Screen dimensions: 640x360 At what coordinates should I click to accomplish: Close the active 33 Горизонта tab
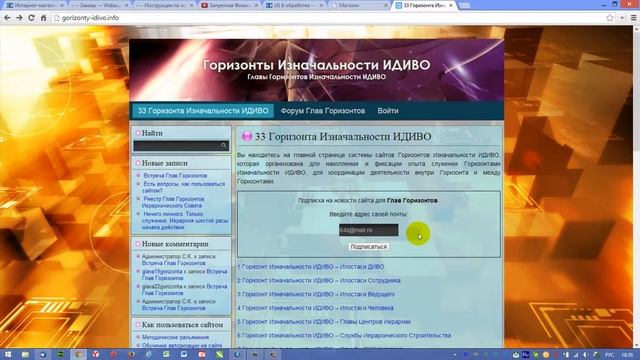coord(451,5)
